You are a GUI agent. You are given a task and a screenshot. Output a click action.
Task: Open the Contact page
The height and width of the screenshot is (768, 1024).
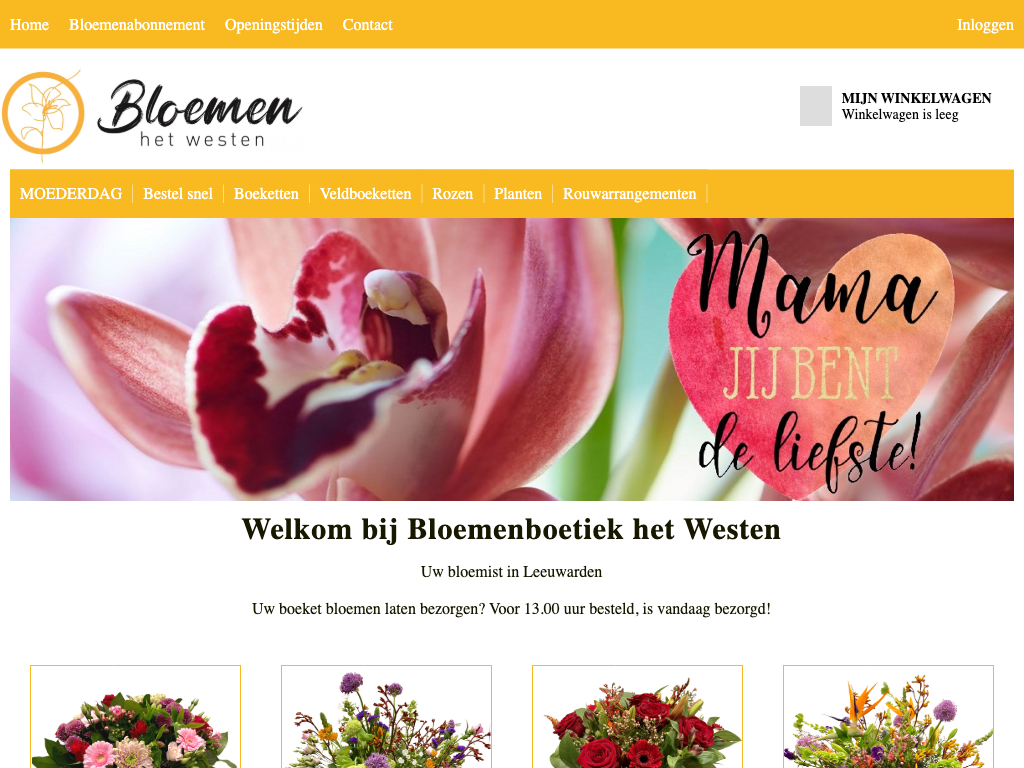coord(368,25)
